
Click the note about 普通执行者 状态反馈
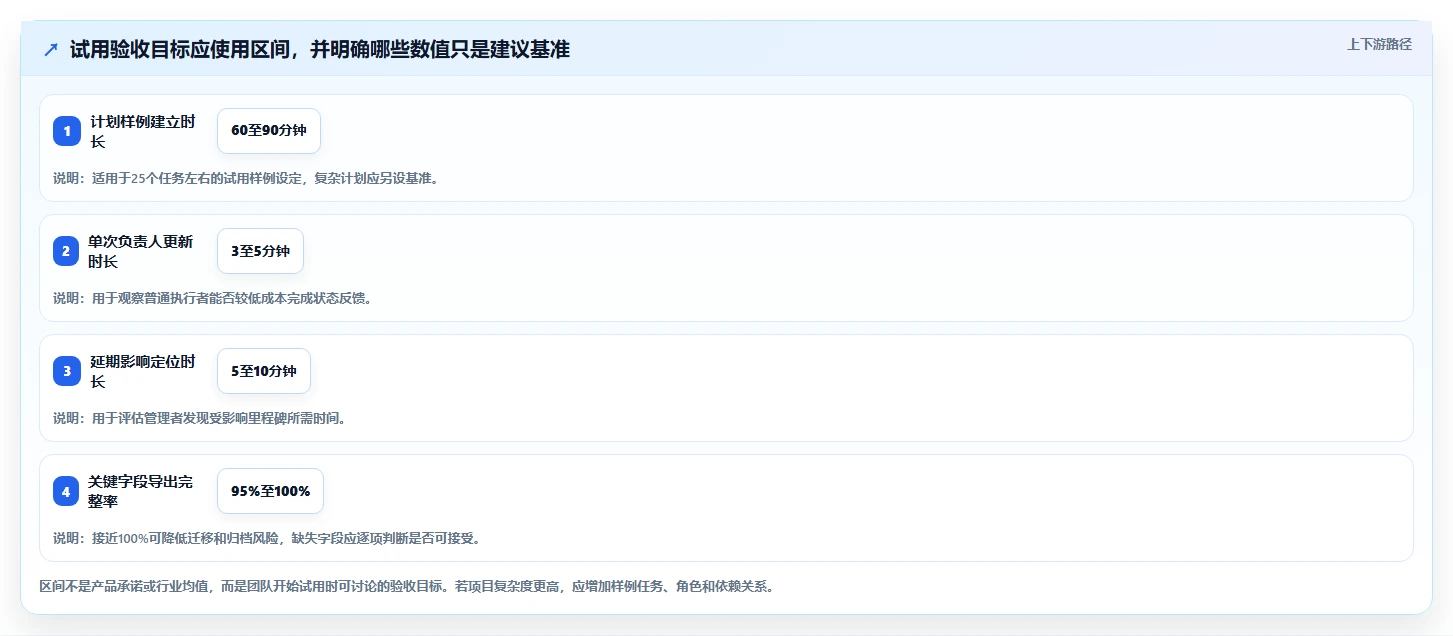pyautogui.click(x=212, y=298)
